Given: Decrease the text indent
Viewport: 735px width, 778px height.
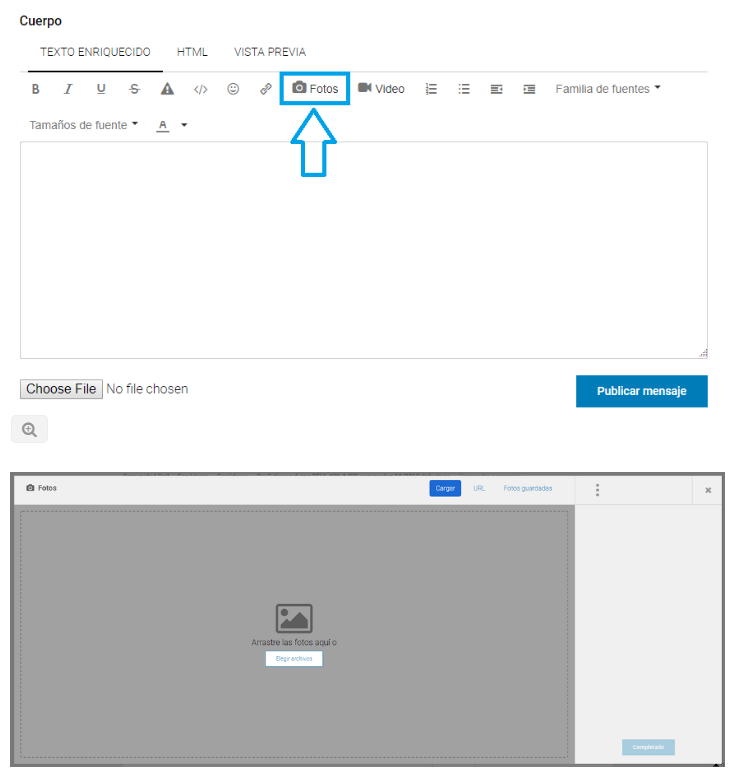Looking at the screenshot, I should [x=496, y=89].
